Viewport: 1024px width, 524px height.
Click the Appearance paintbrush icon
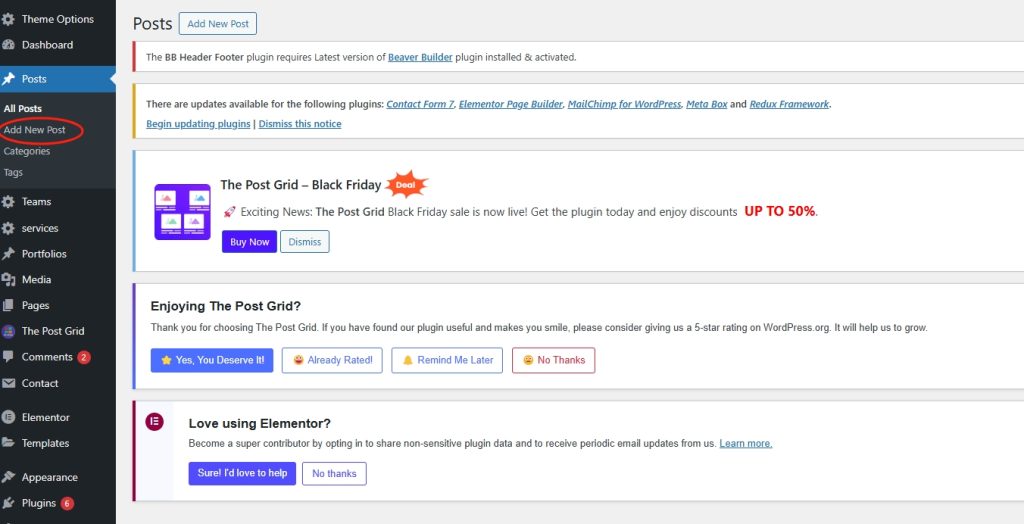9,477
